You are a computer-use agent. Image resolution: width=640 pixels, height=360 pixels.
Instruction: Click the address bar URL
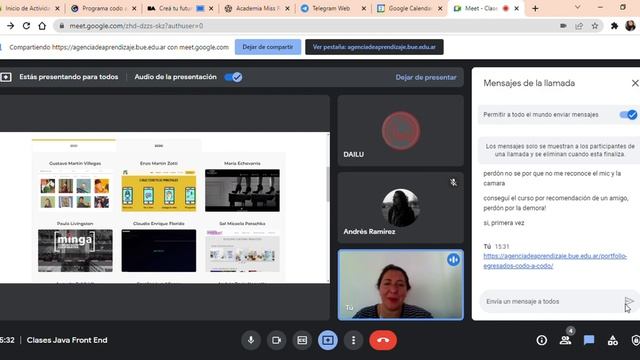[136, 26]
